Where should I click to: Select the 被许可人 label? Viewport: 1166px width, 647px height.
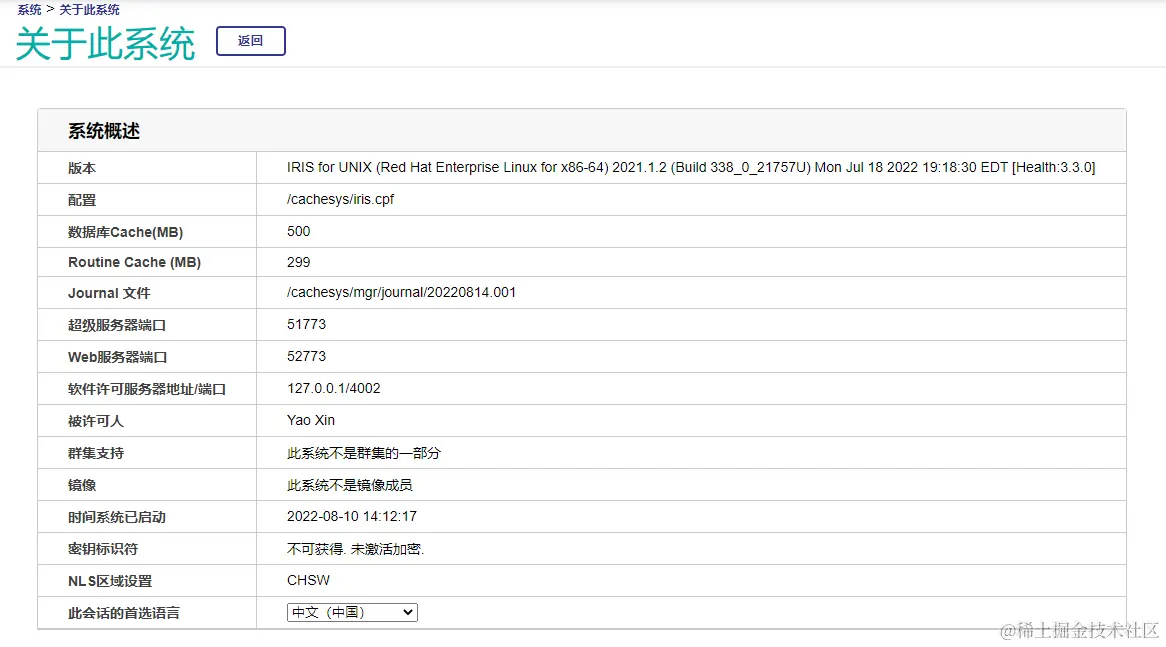(96, 421)
